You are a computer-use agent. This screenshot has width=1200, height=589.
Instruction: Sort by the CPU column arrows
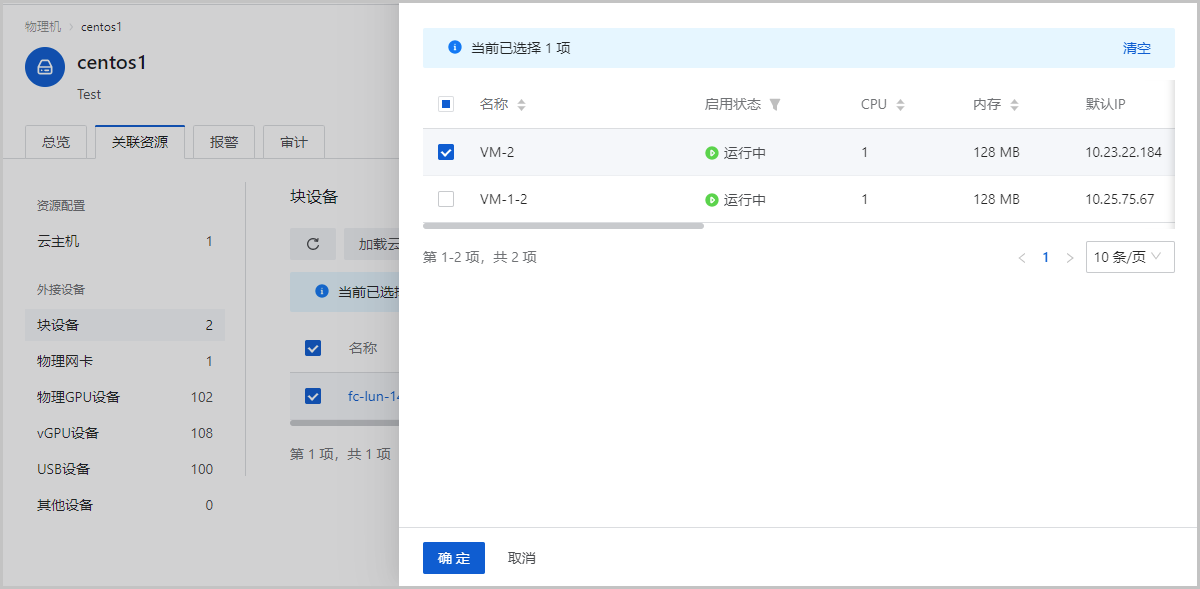(900, 105)
